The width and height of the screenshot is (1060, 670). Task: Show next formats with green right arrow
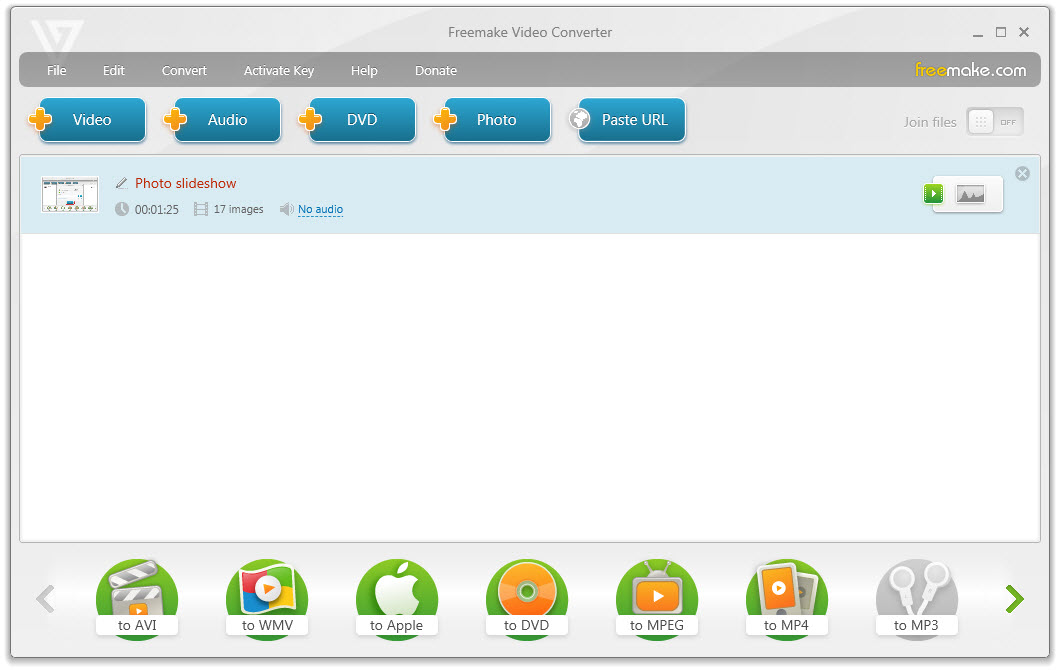coord(1014,599)
